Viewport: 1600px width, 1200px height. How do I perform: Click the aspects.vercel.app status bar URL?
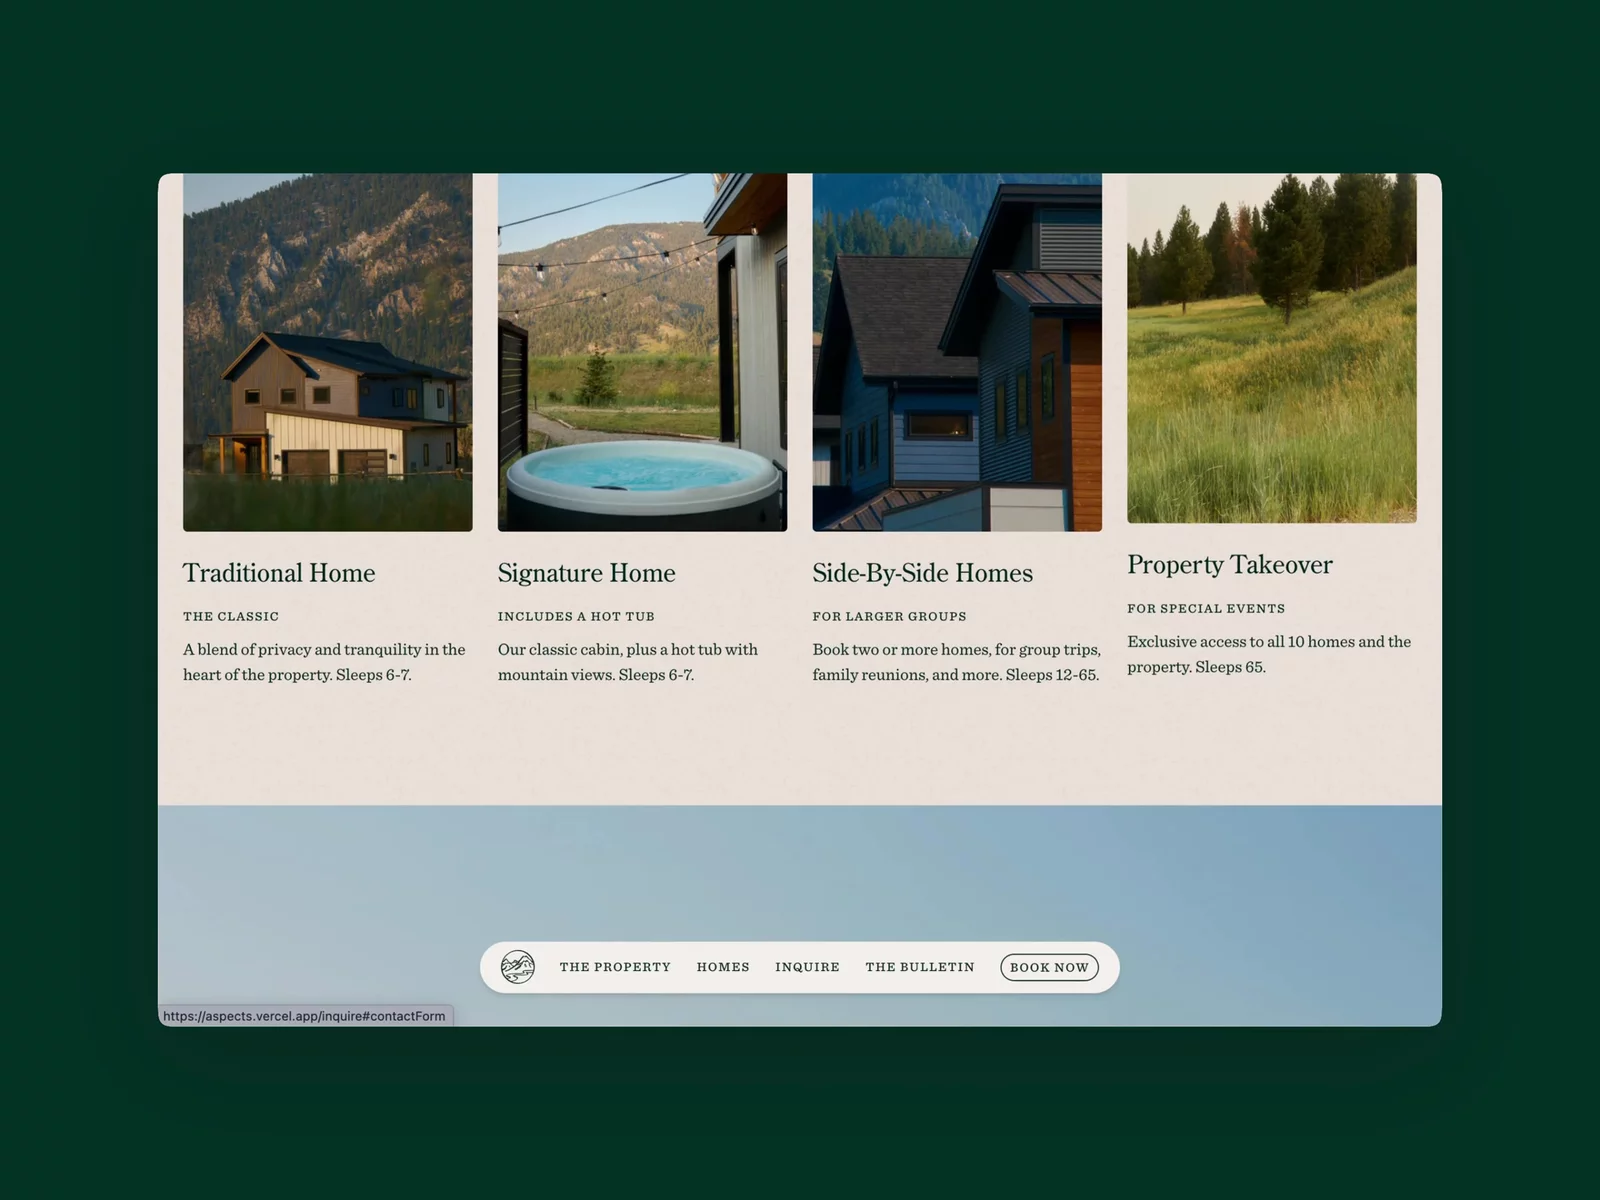point(305,1016)
